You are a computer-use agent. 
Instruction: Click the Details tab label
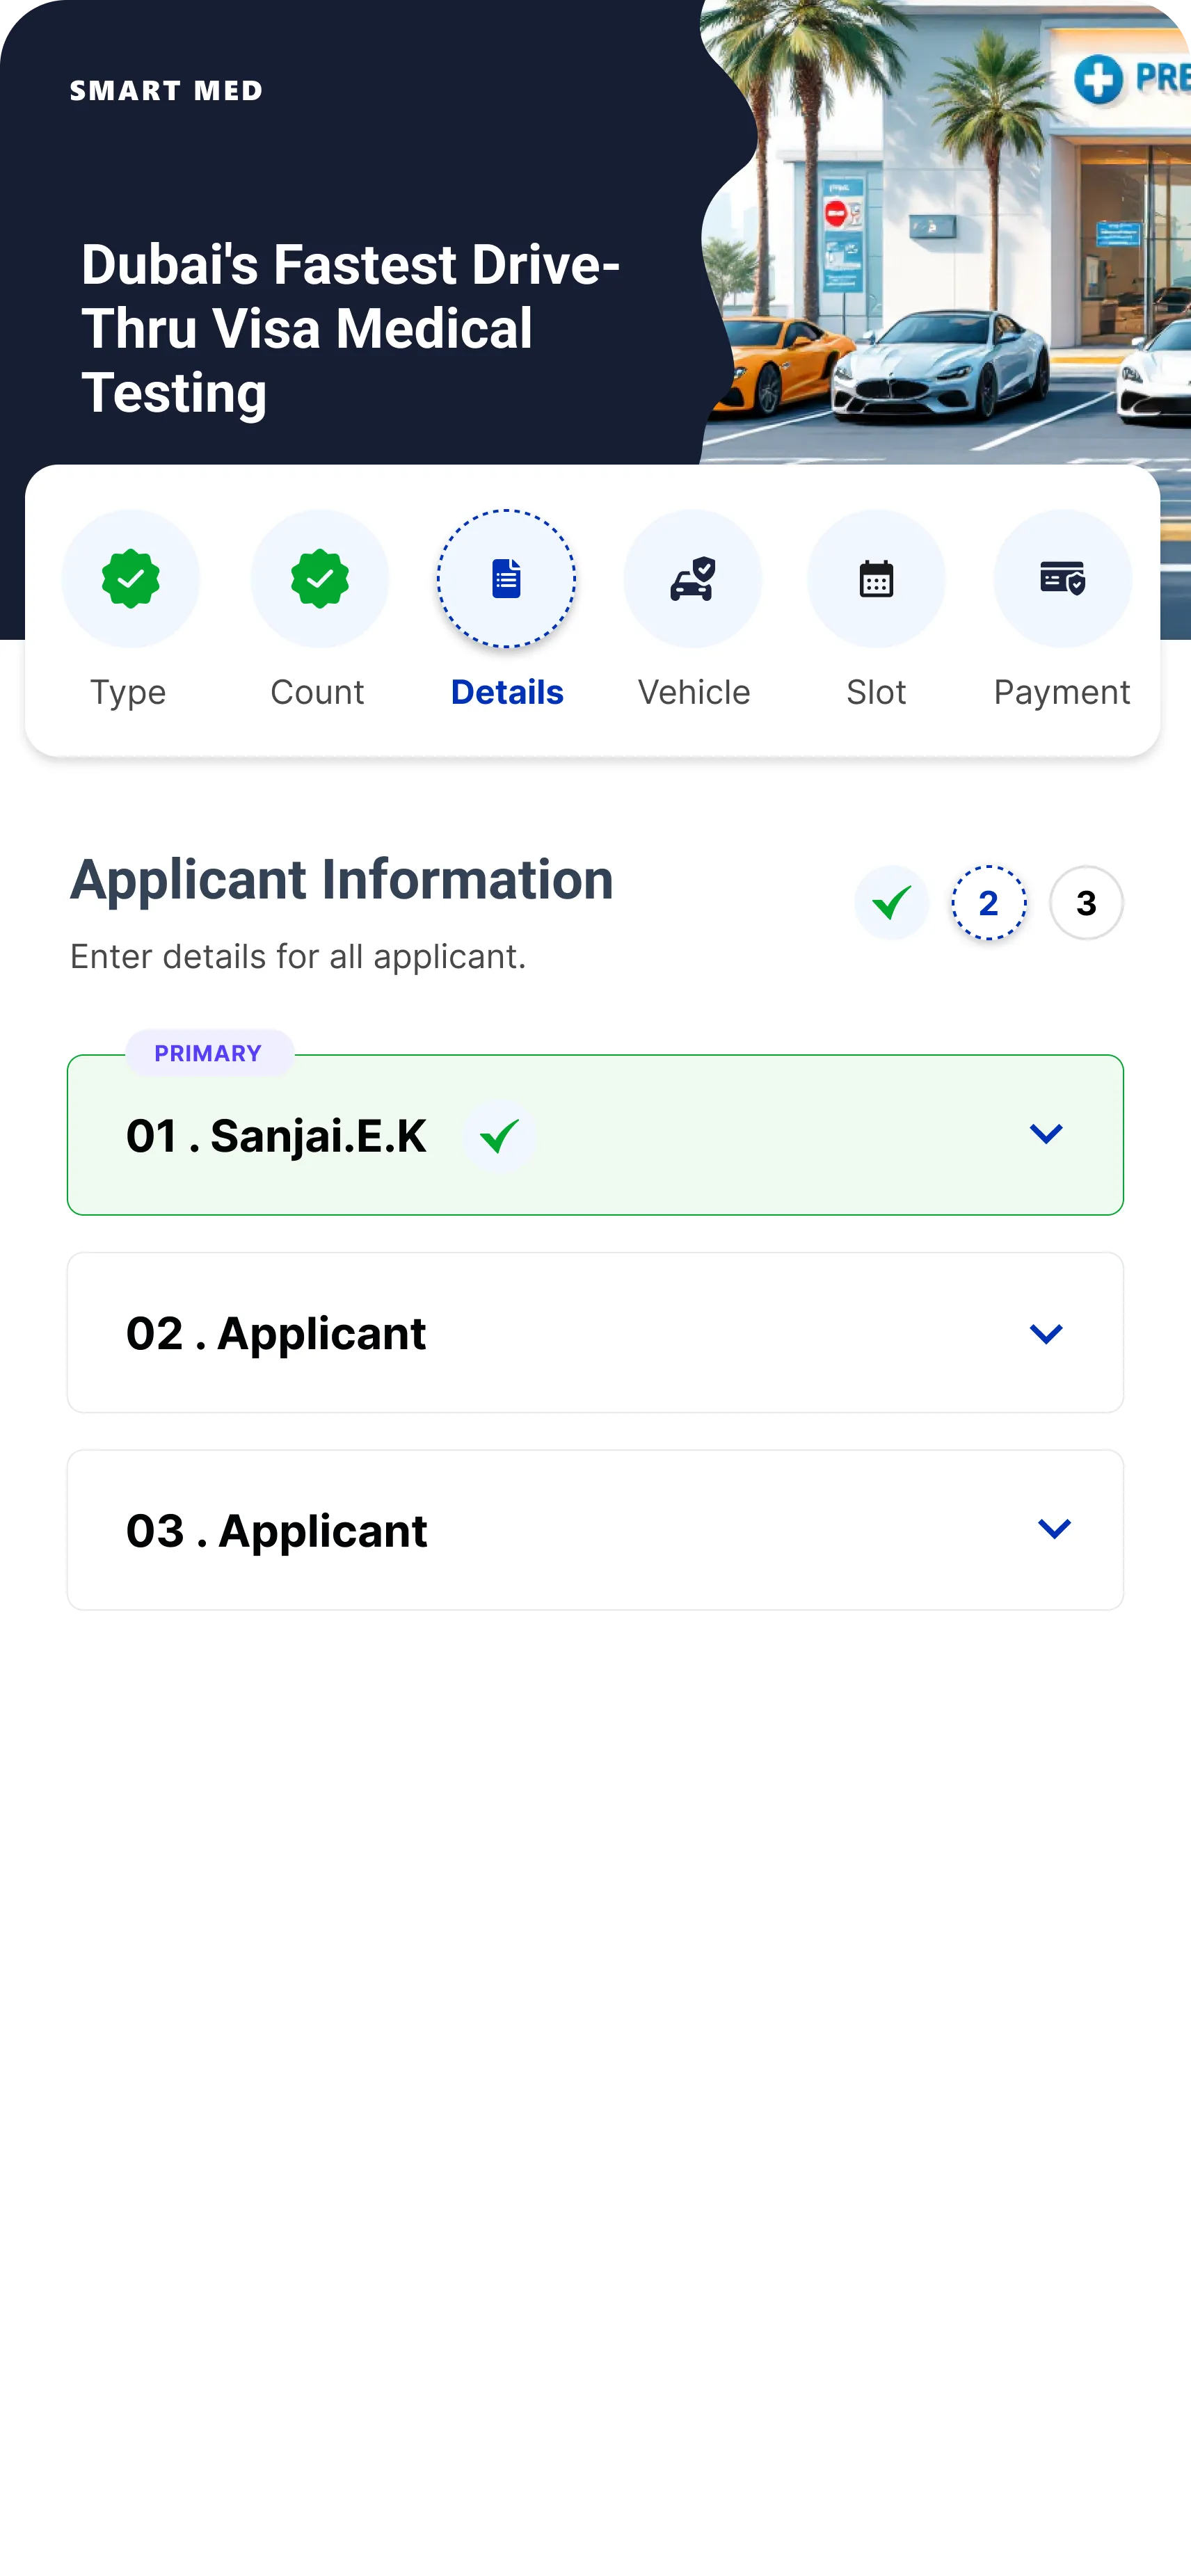click(x=507, y=692)
